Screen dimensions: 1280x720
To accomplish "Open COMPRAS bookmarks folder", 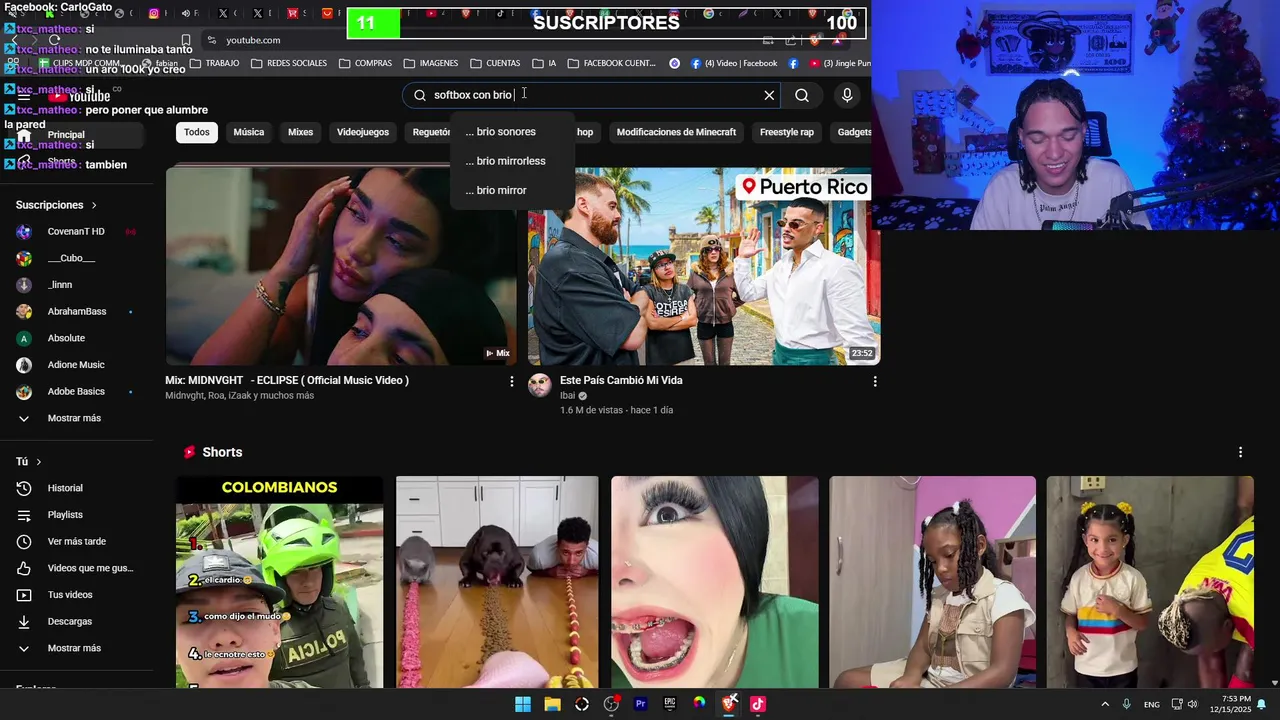I will 365,63.
